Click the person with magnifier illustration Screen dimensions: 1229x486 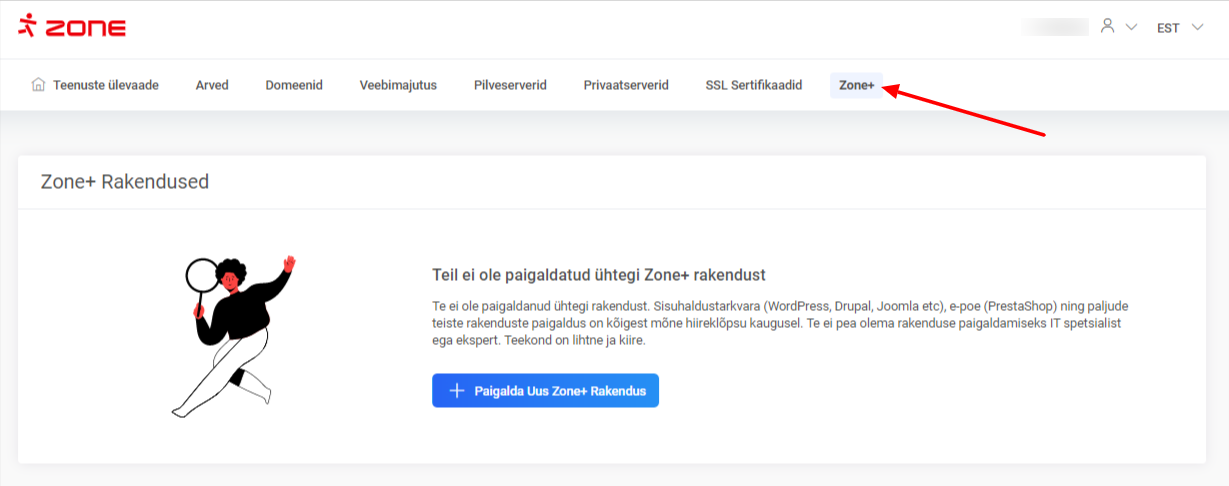231,335
